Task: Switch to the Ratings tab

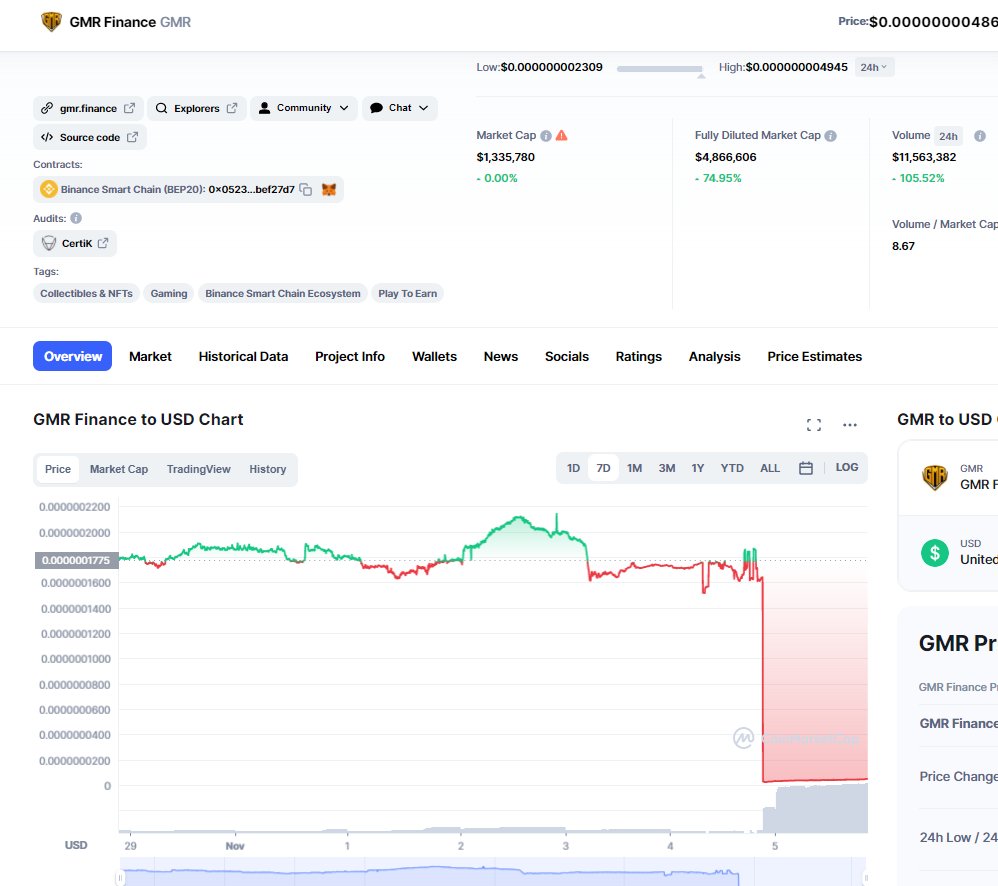Action: pos(639,356)
